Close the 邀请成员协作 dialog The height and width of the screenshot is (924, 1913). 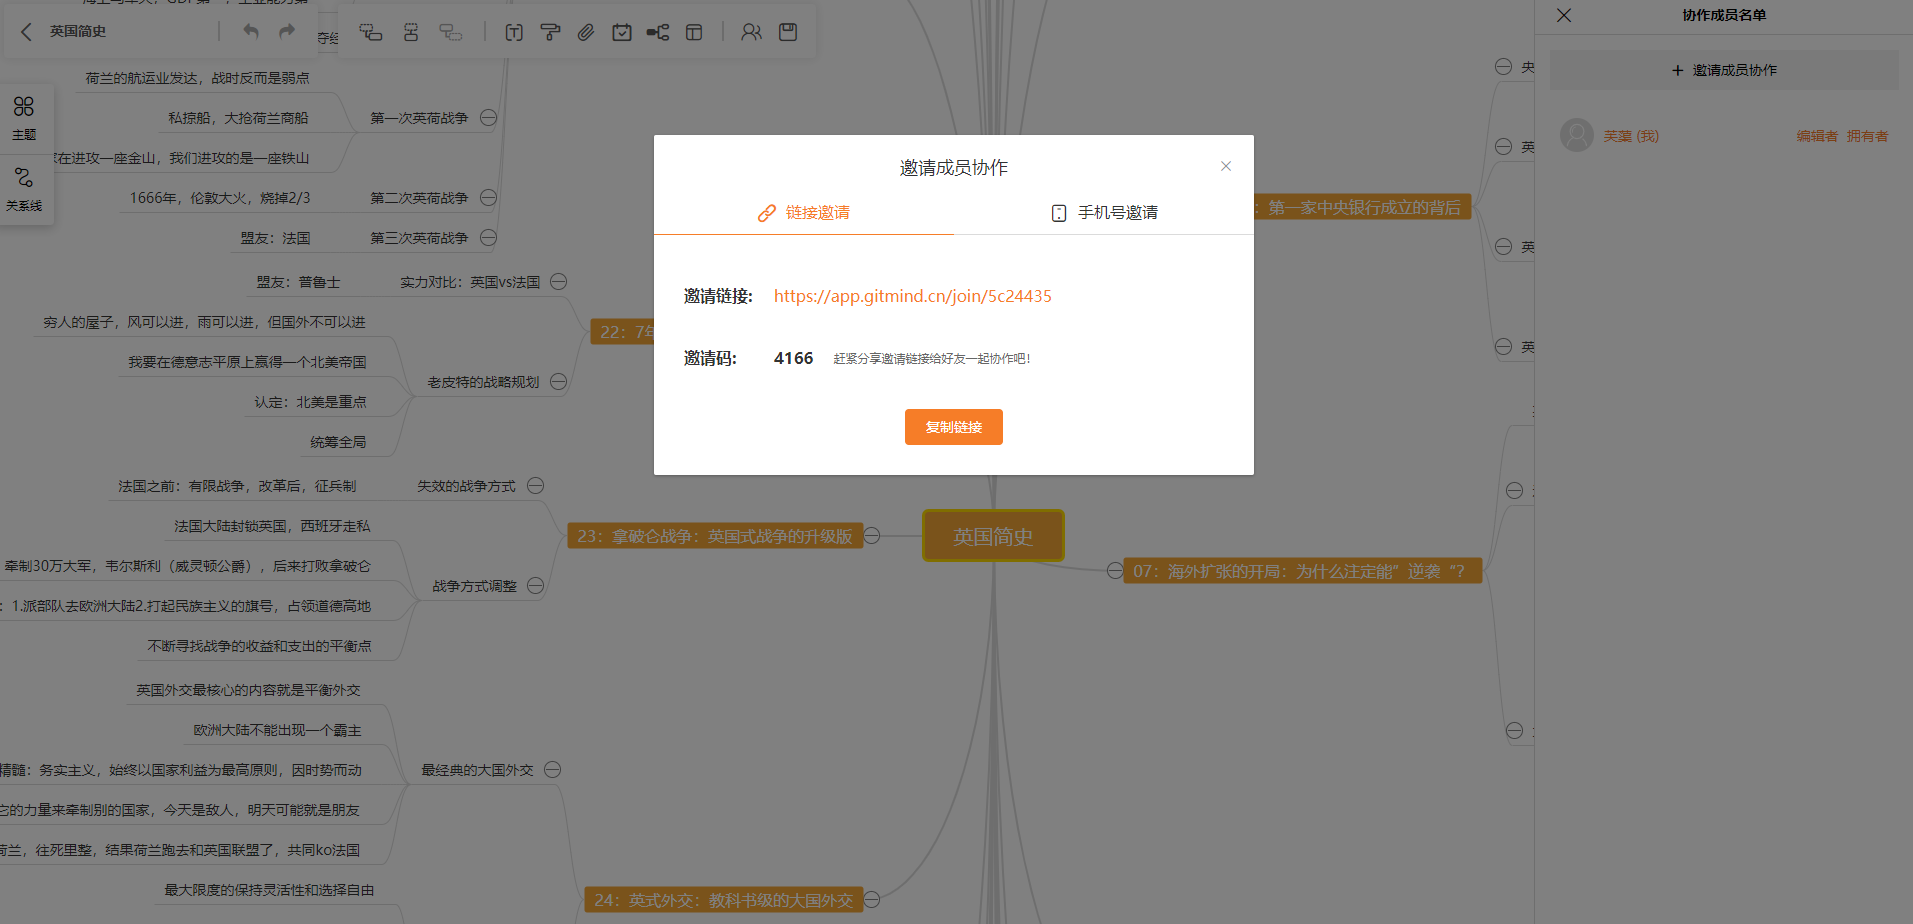(1225, 166)
